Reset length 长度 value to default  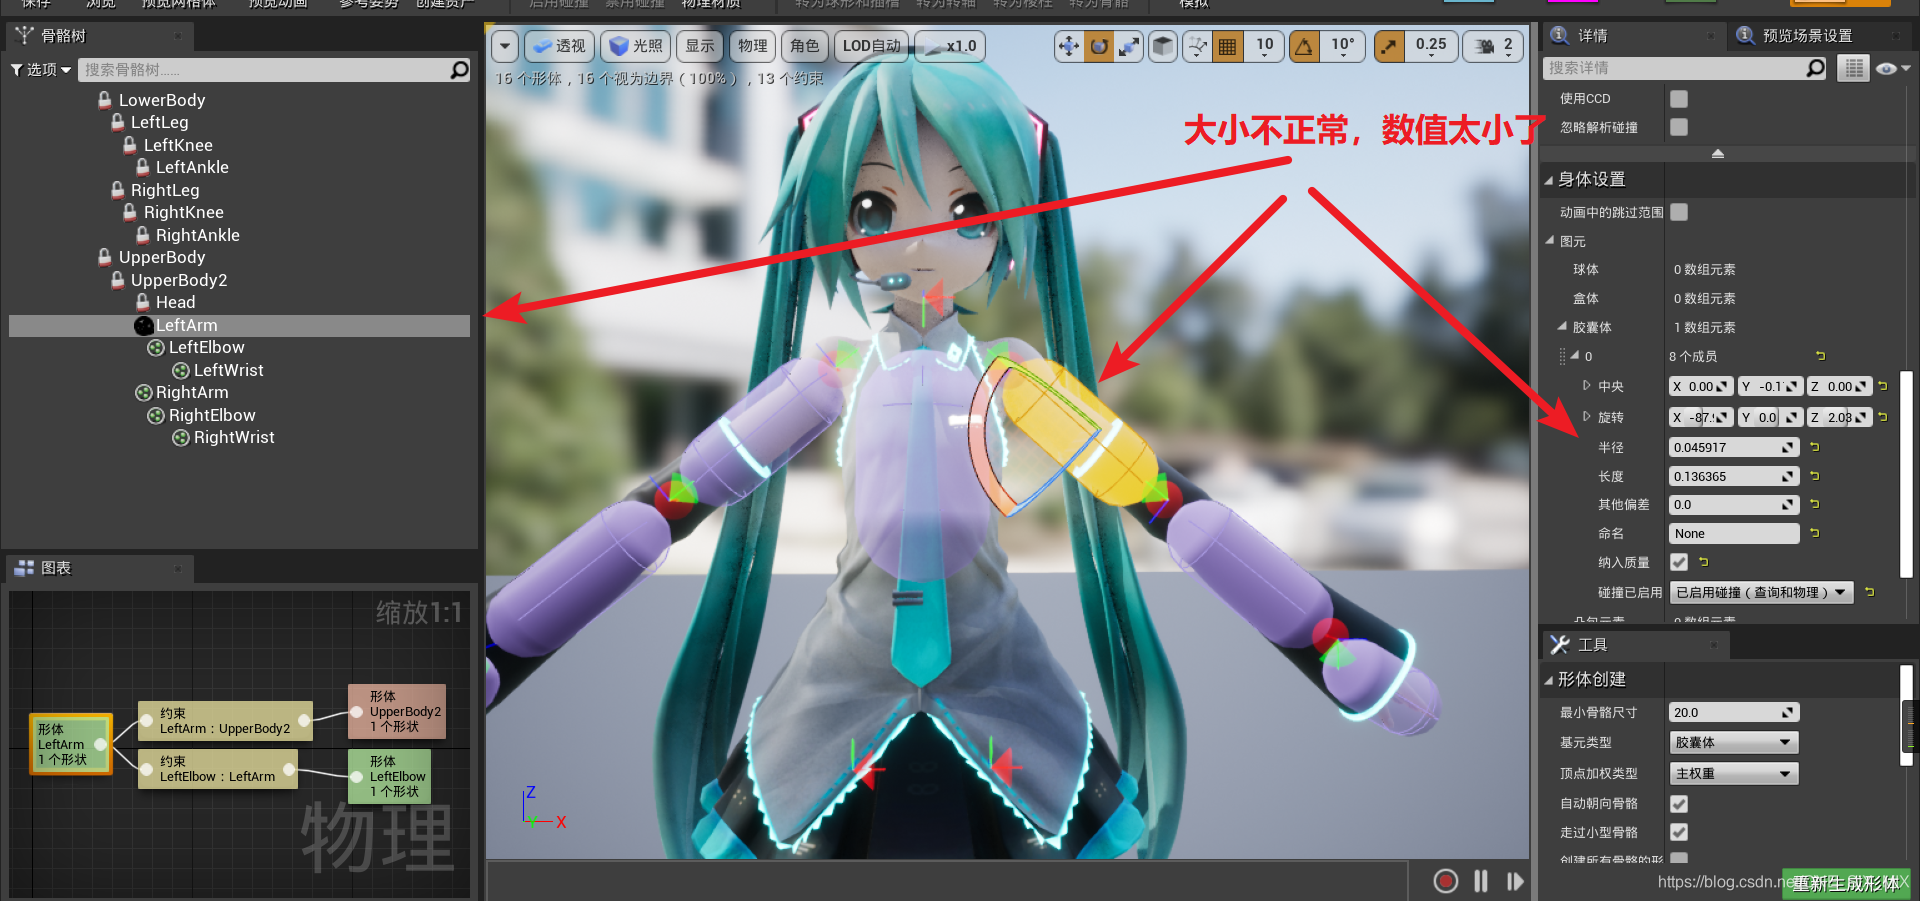pyautogui.click(x=1814, y=476)
